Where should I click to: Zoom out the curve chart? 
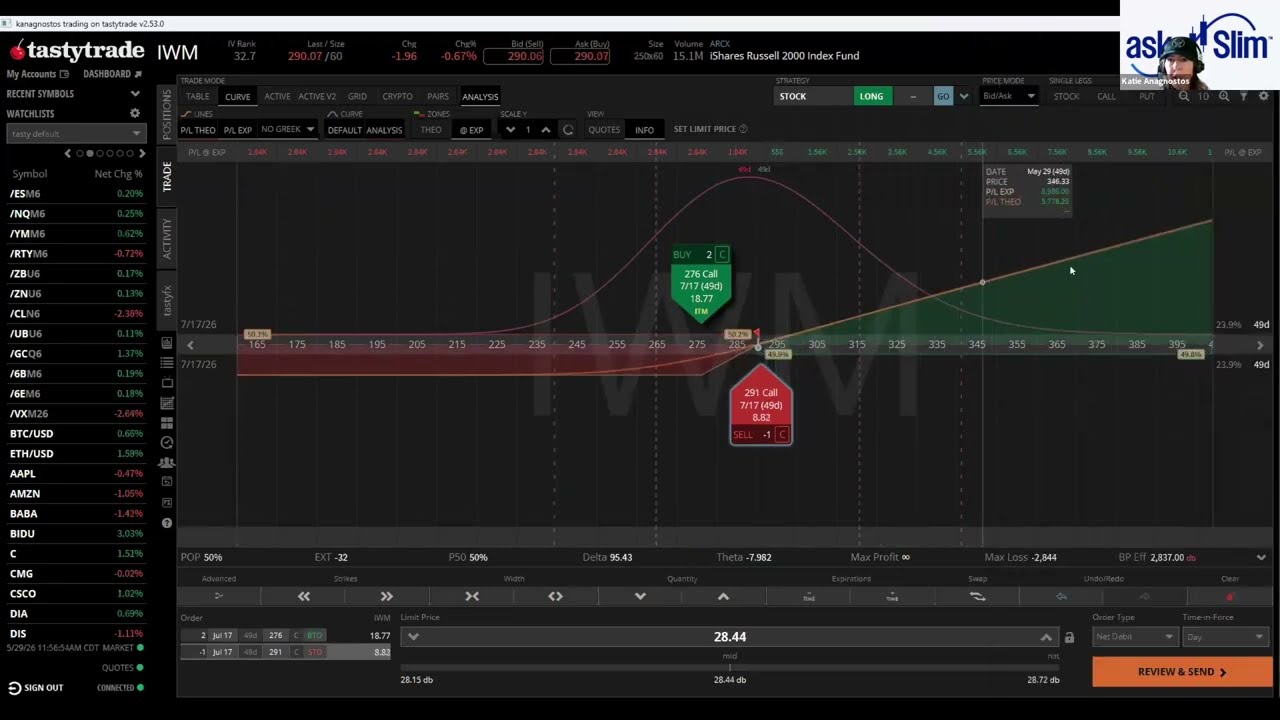click(x=1184, y=96)
